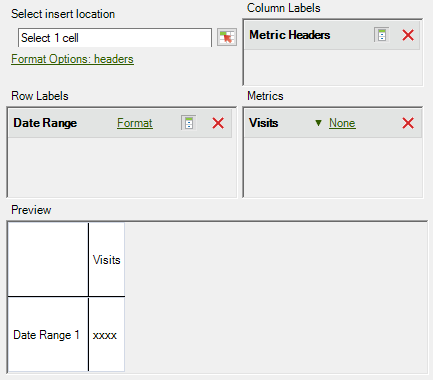The image size is (433, 380).
Task: Open the Date Range Format link
Action: pyautogui.click(x=135, y=123)
